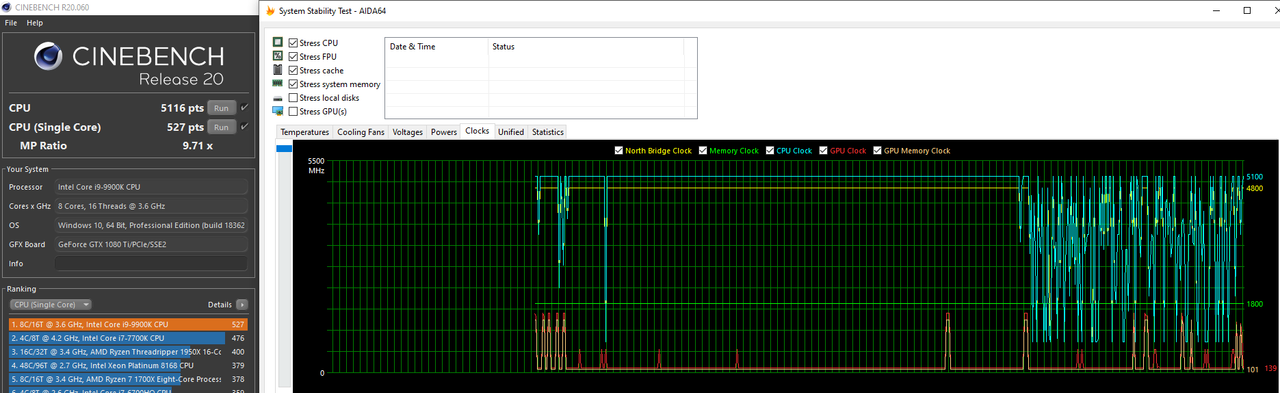Select the i9-9900K ranking row

128,324
